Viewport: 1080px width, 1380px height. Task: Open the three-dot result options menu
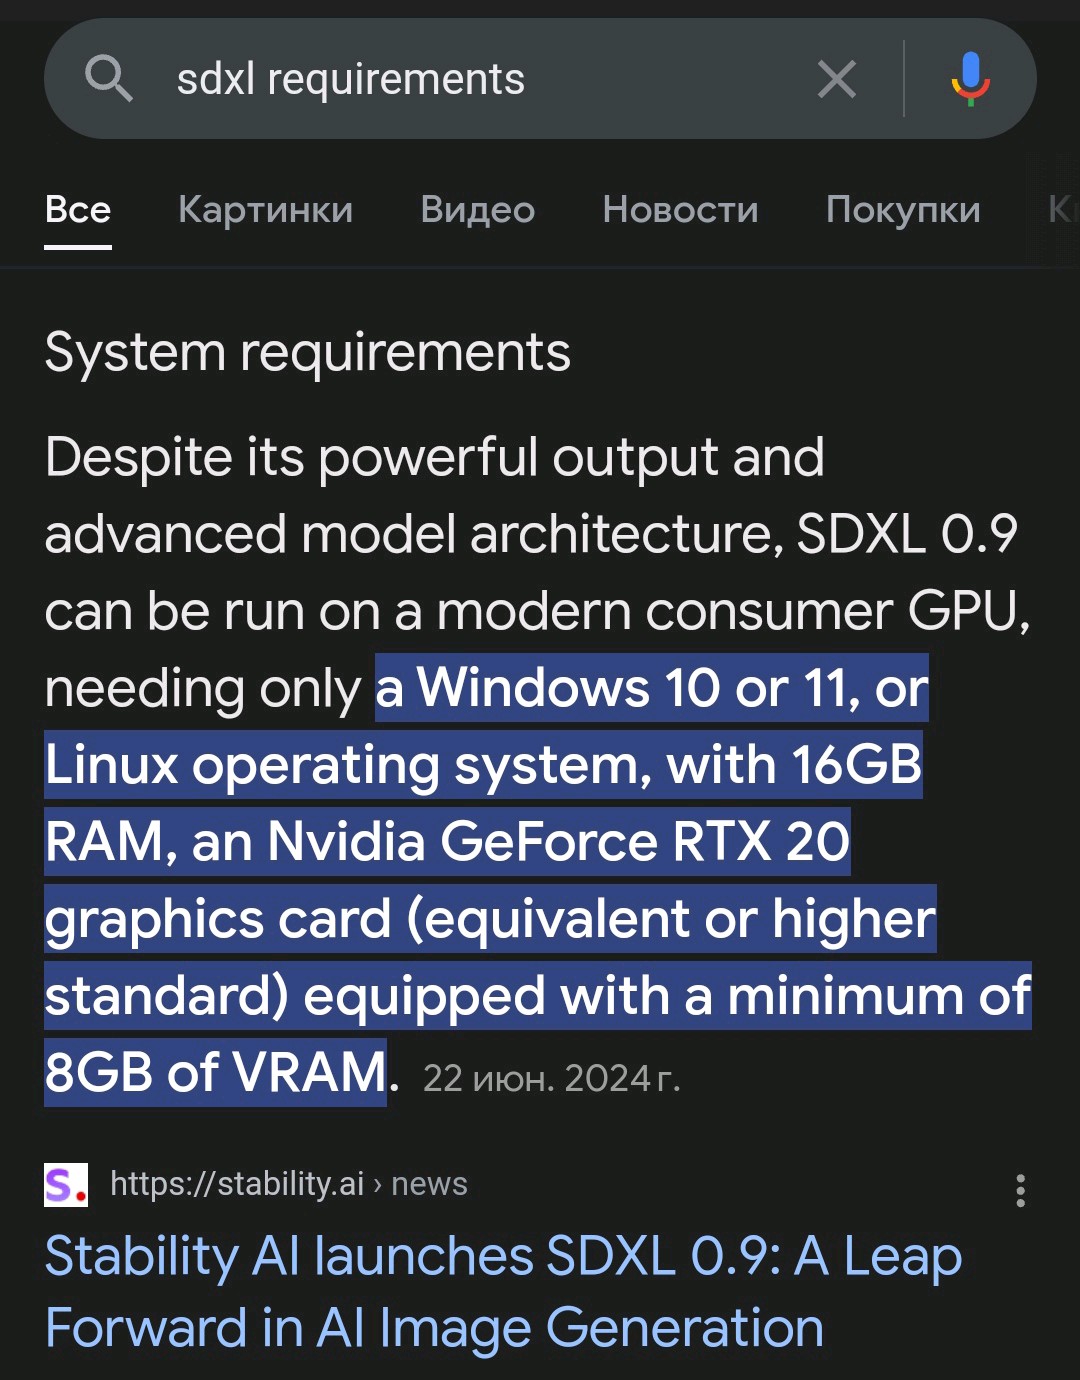coord(1020,1190)
